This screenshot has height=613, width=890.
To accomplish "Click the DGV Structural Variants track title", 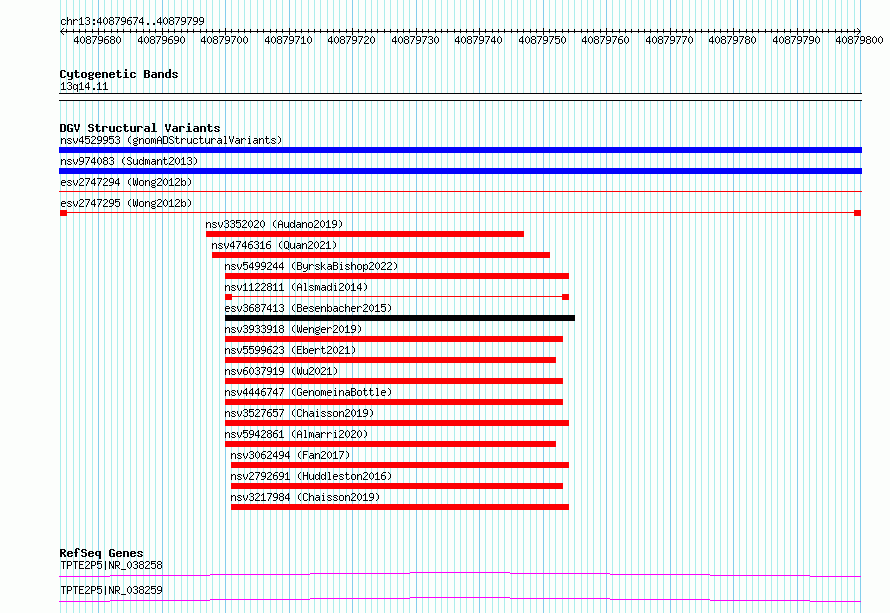I will pos(140,128).
